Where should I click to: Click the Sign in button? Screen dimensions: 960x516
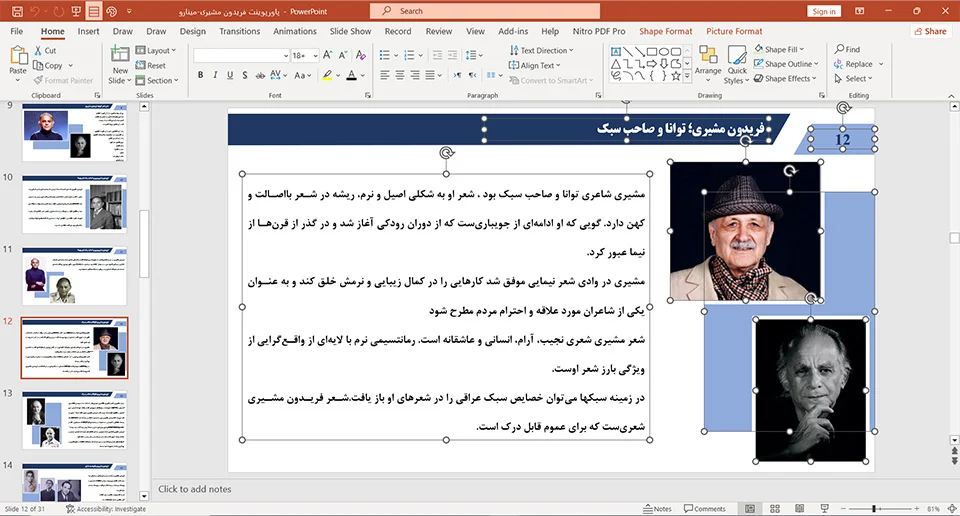click(x=824, y=11)
